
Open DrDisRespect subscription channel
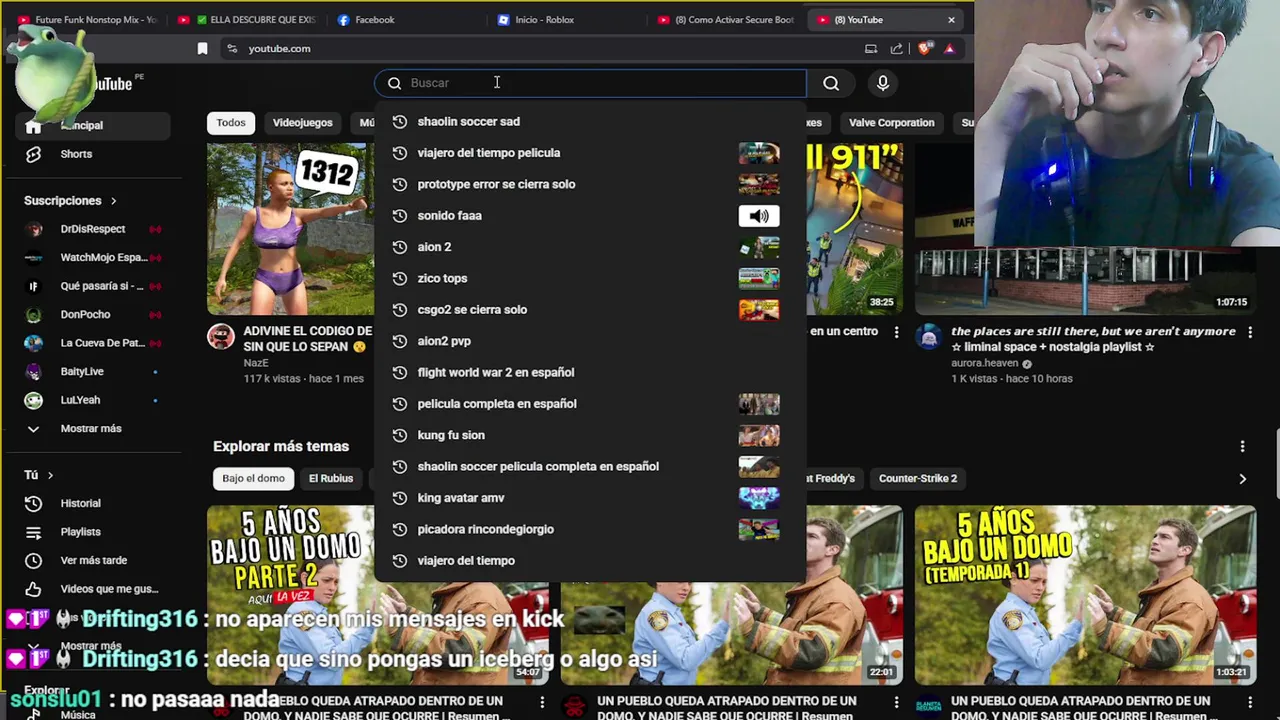[90, 229]
